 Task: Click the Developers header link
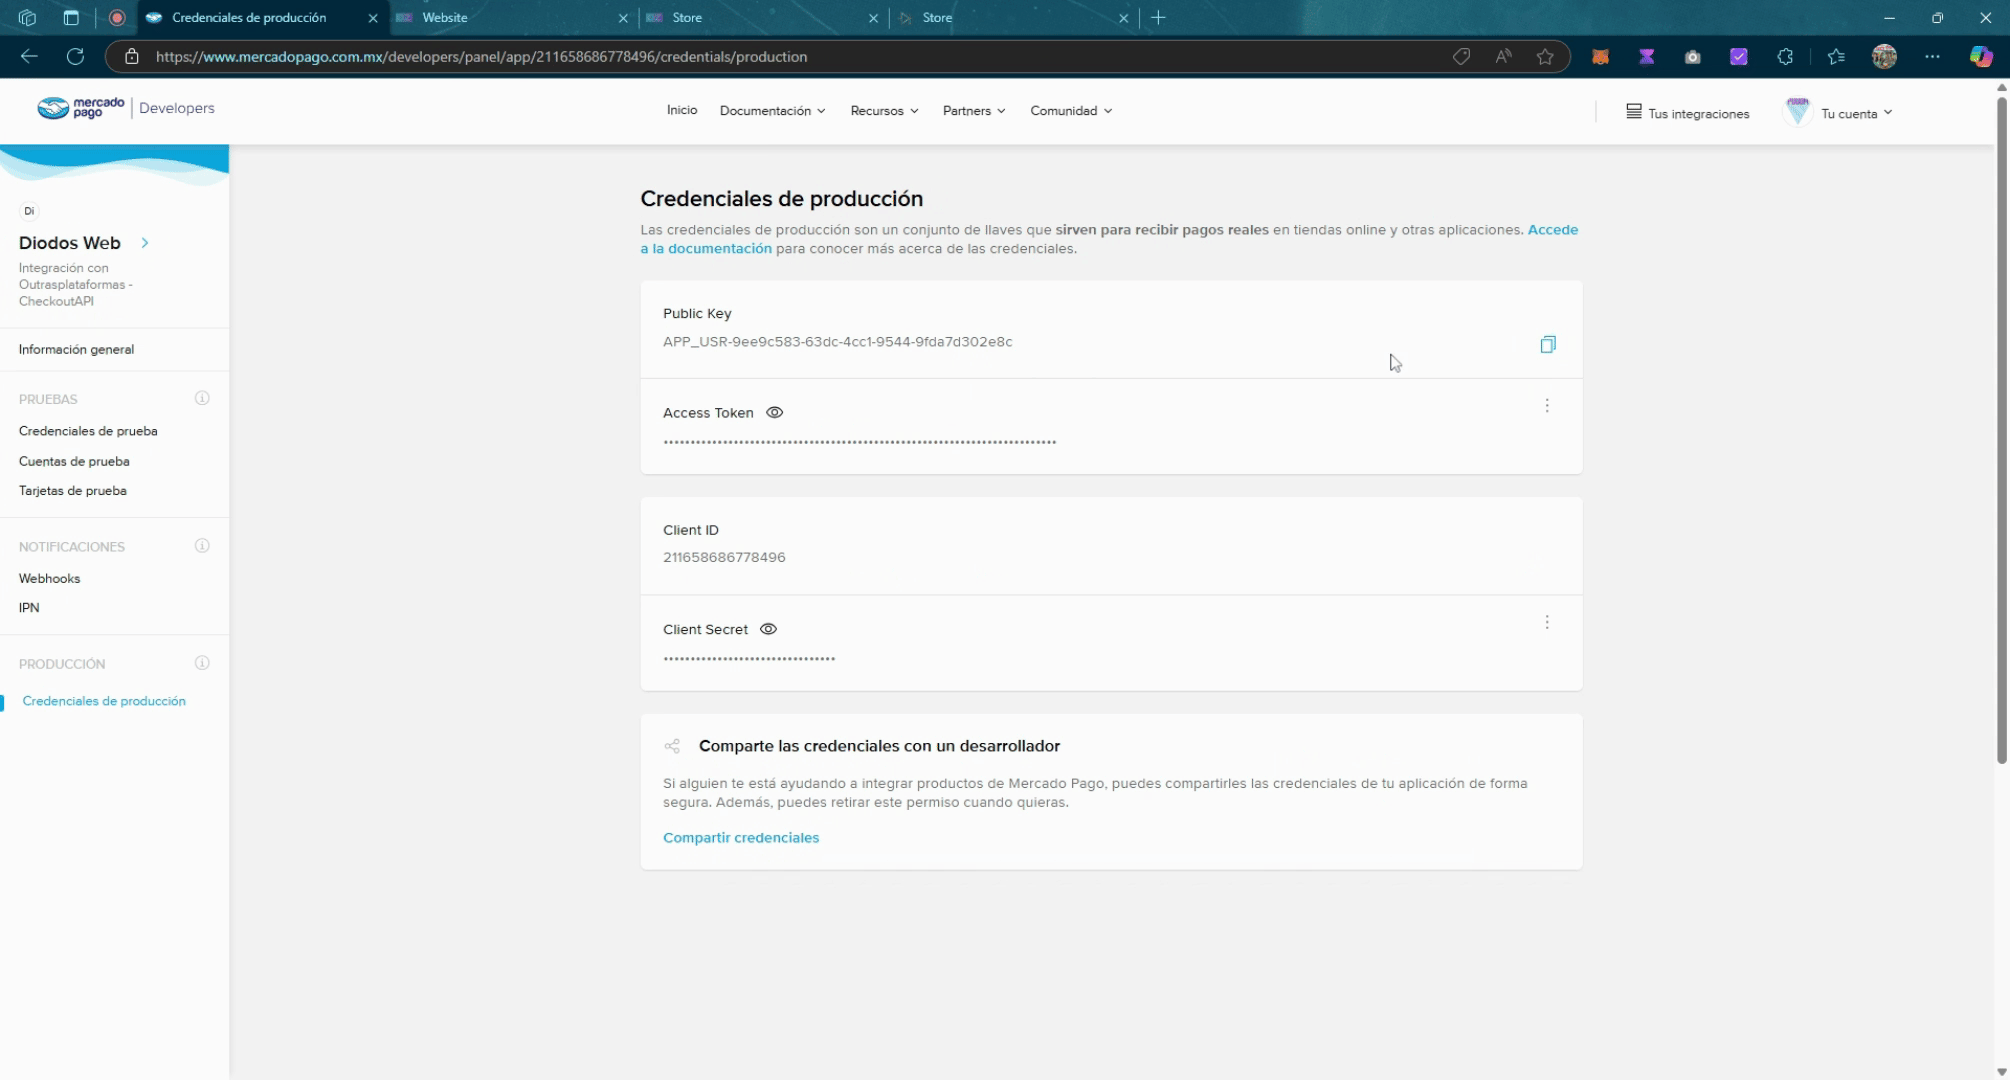pyautogui.click(x=177, y=108)
